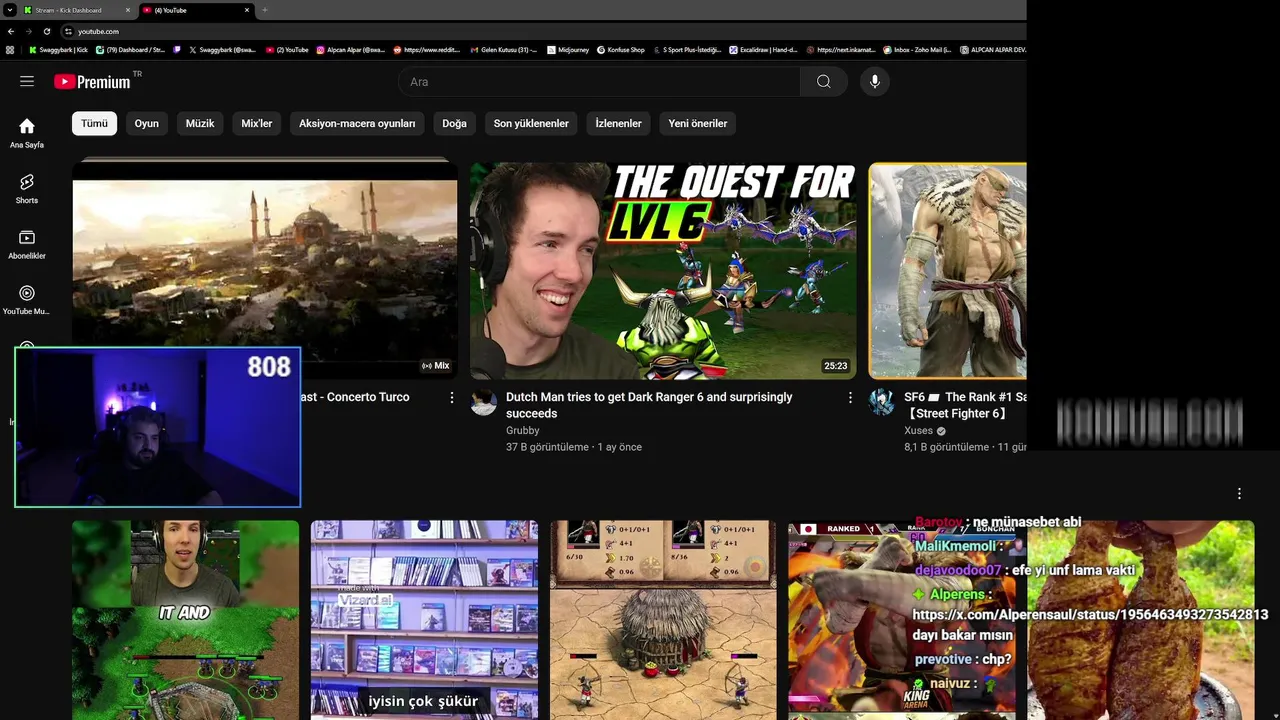Viewport: 1280px width, 720px height.
Task: Open the Street Fighter character thumbnail
Action: (x=948, y=271)
